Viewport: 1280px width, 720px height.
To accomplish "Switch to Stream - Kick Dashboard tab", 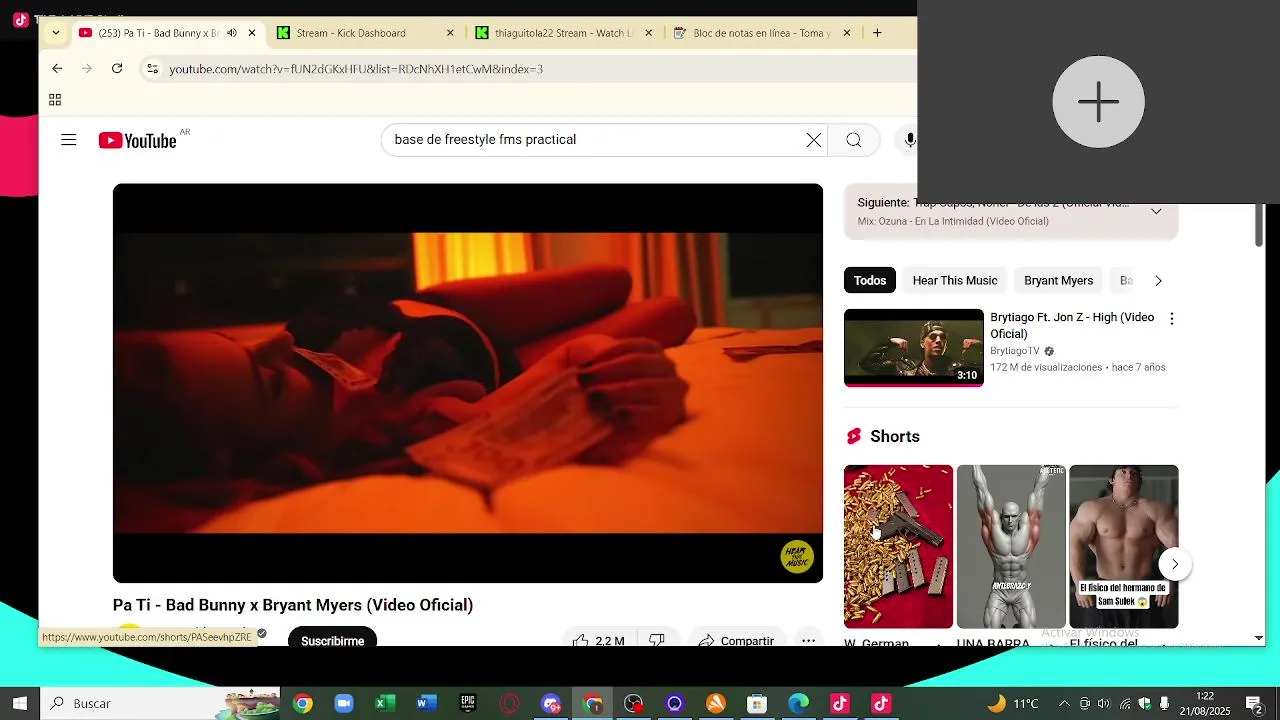I will [x=350, y=33].
